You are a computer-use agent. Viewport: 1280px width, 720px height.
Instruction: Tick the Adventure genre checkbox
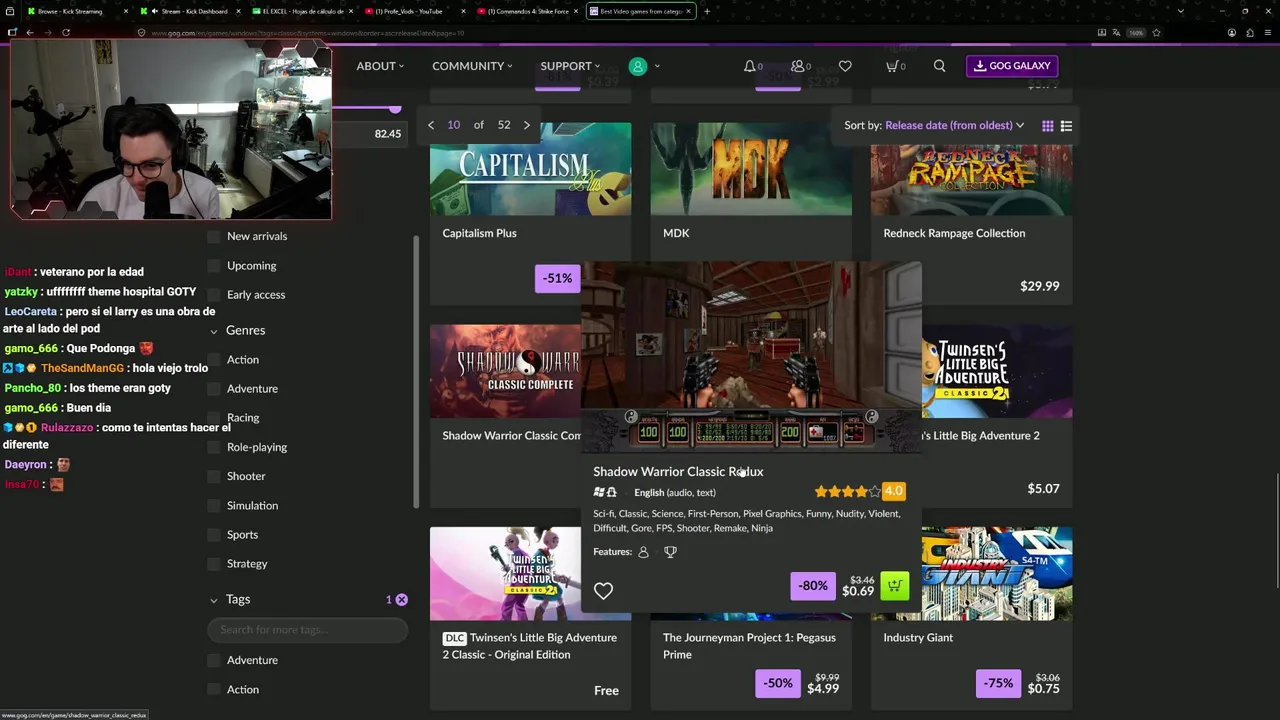(x=213, y=389)
